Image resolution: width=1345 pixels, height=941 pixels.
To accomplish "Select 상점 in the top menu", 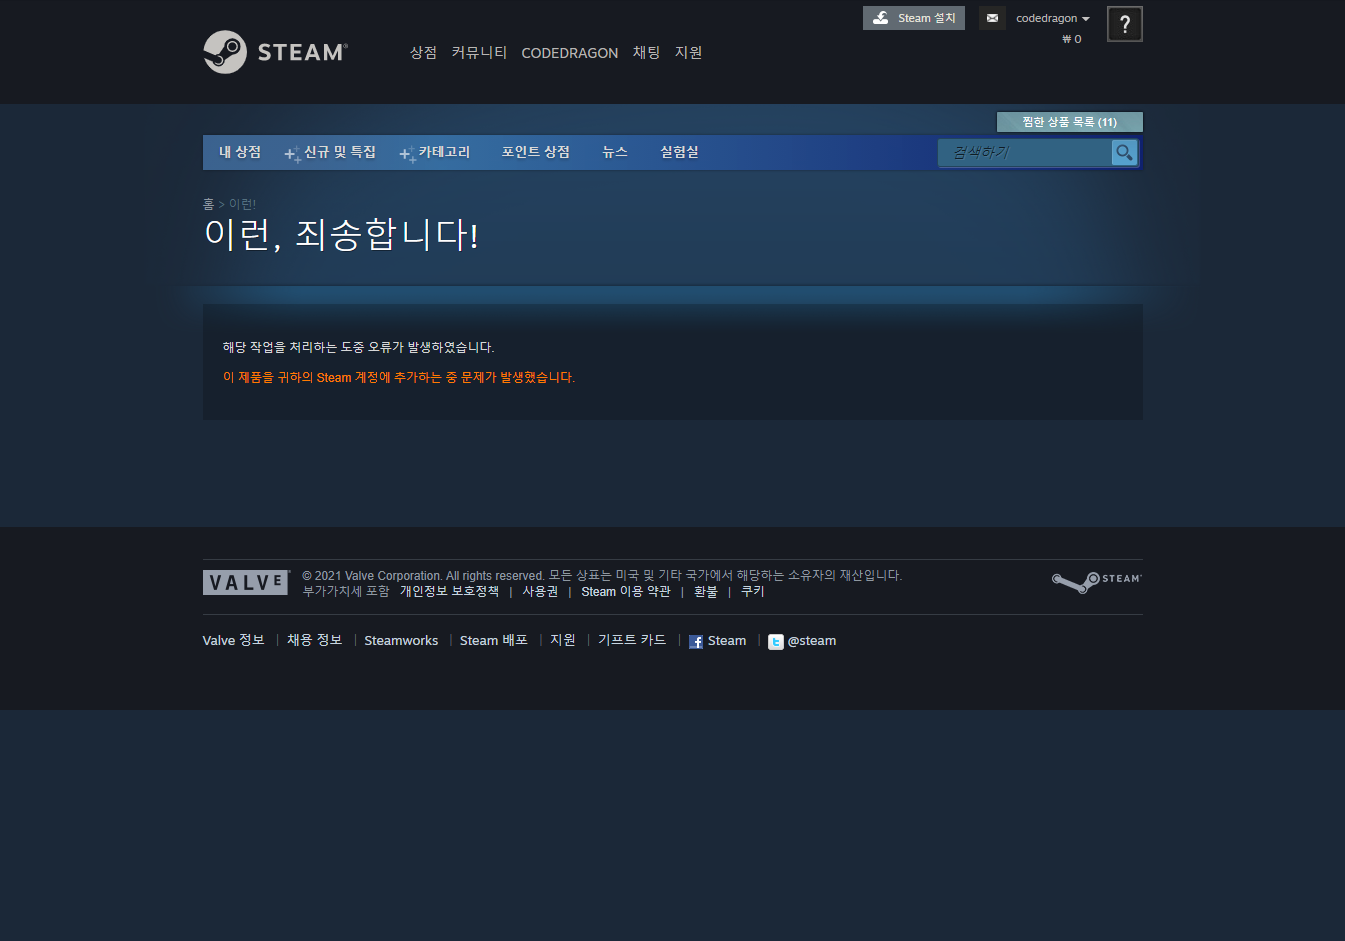I will click(423, 53).
